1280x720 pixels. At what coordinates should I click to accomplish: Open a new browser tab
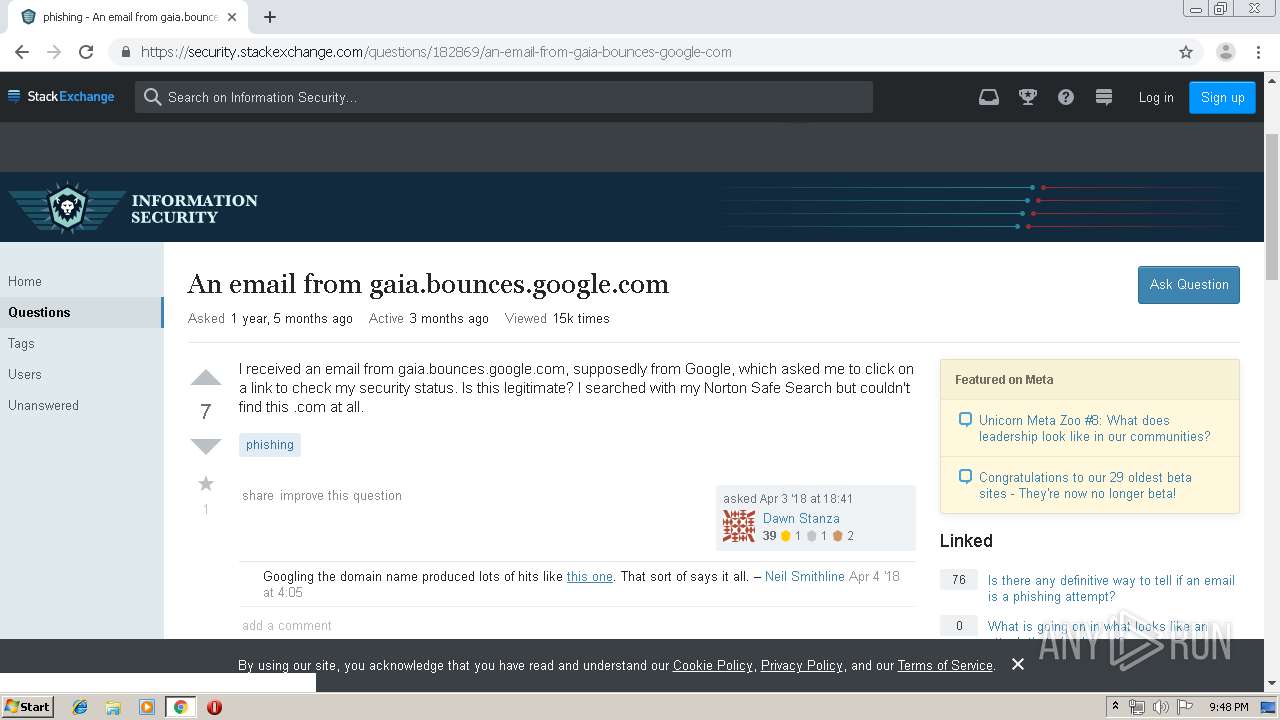pos(270,17)
